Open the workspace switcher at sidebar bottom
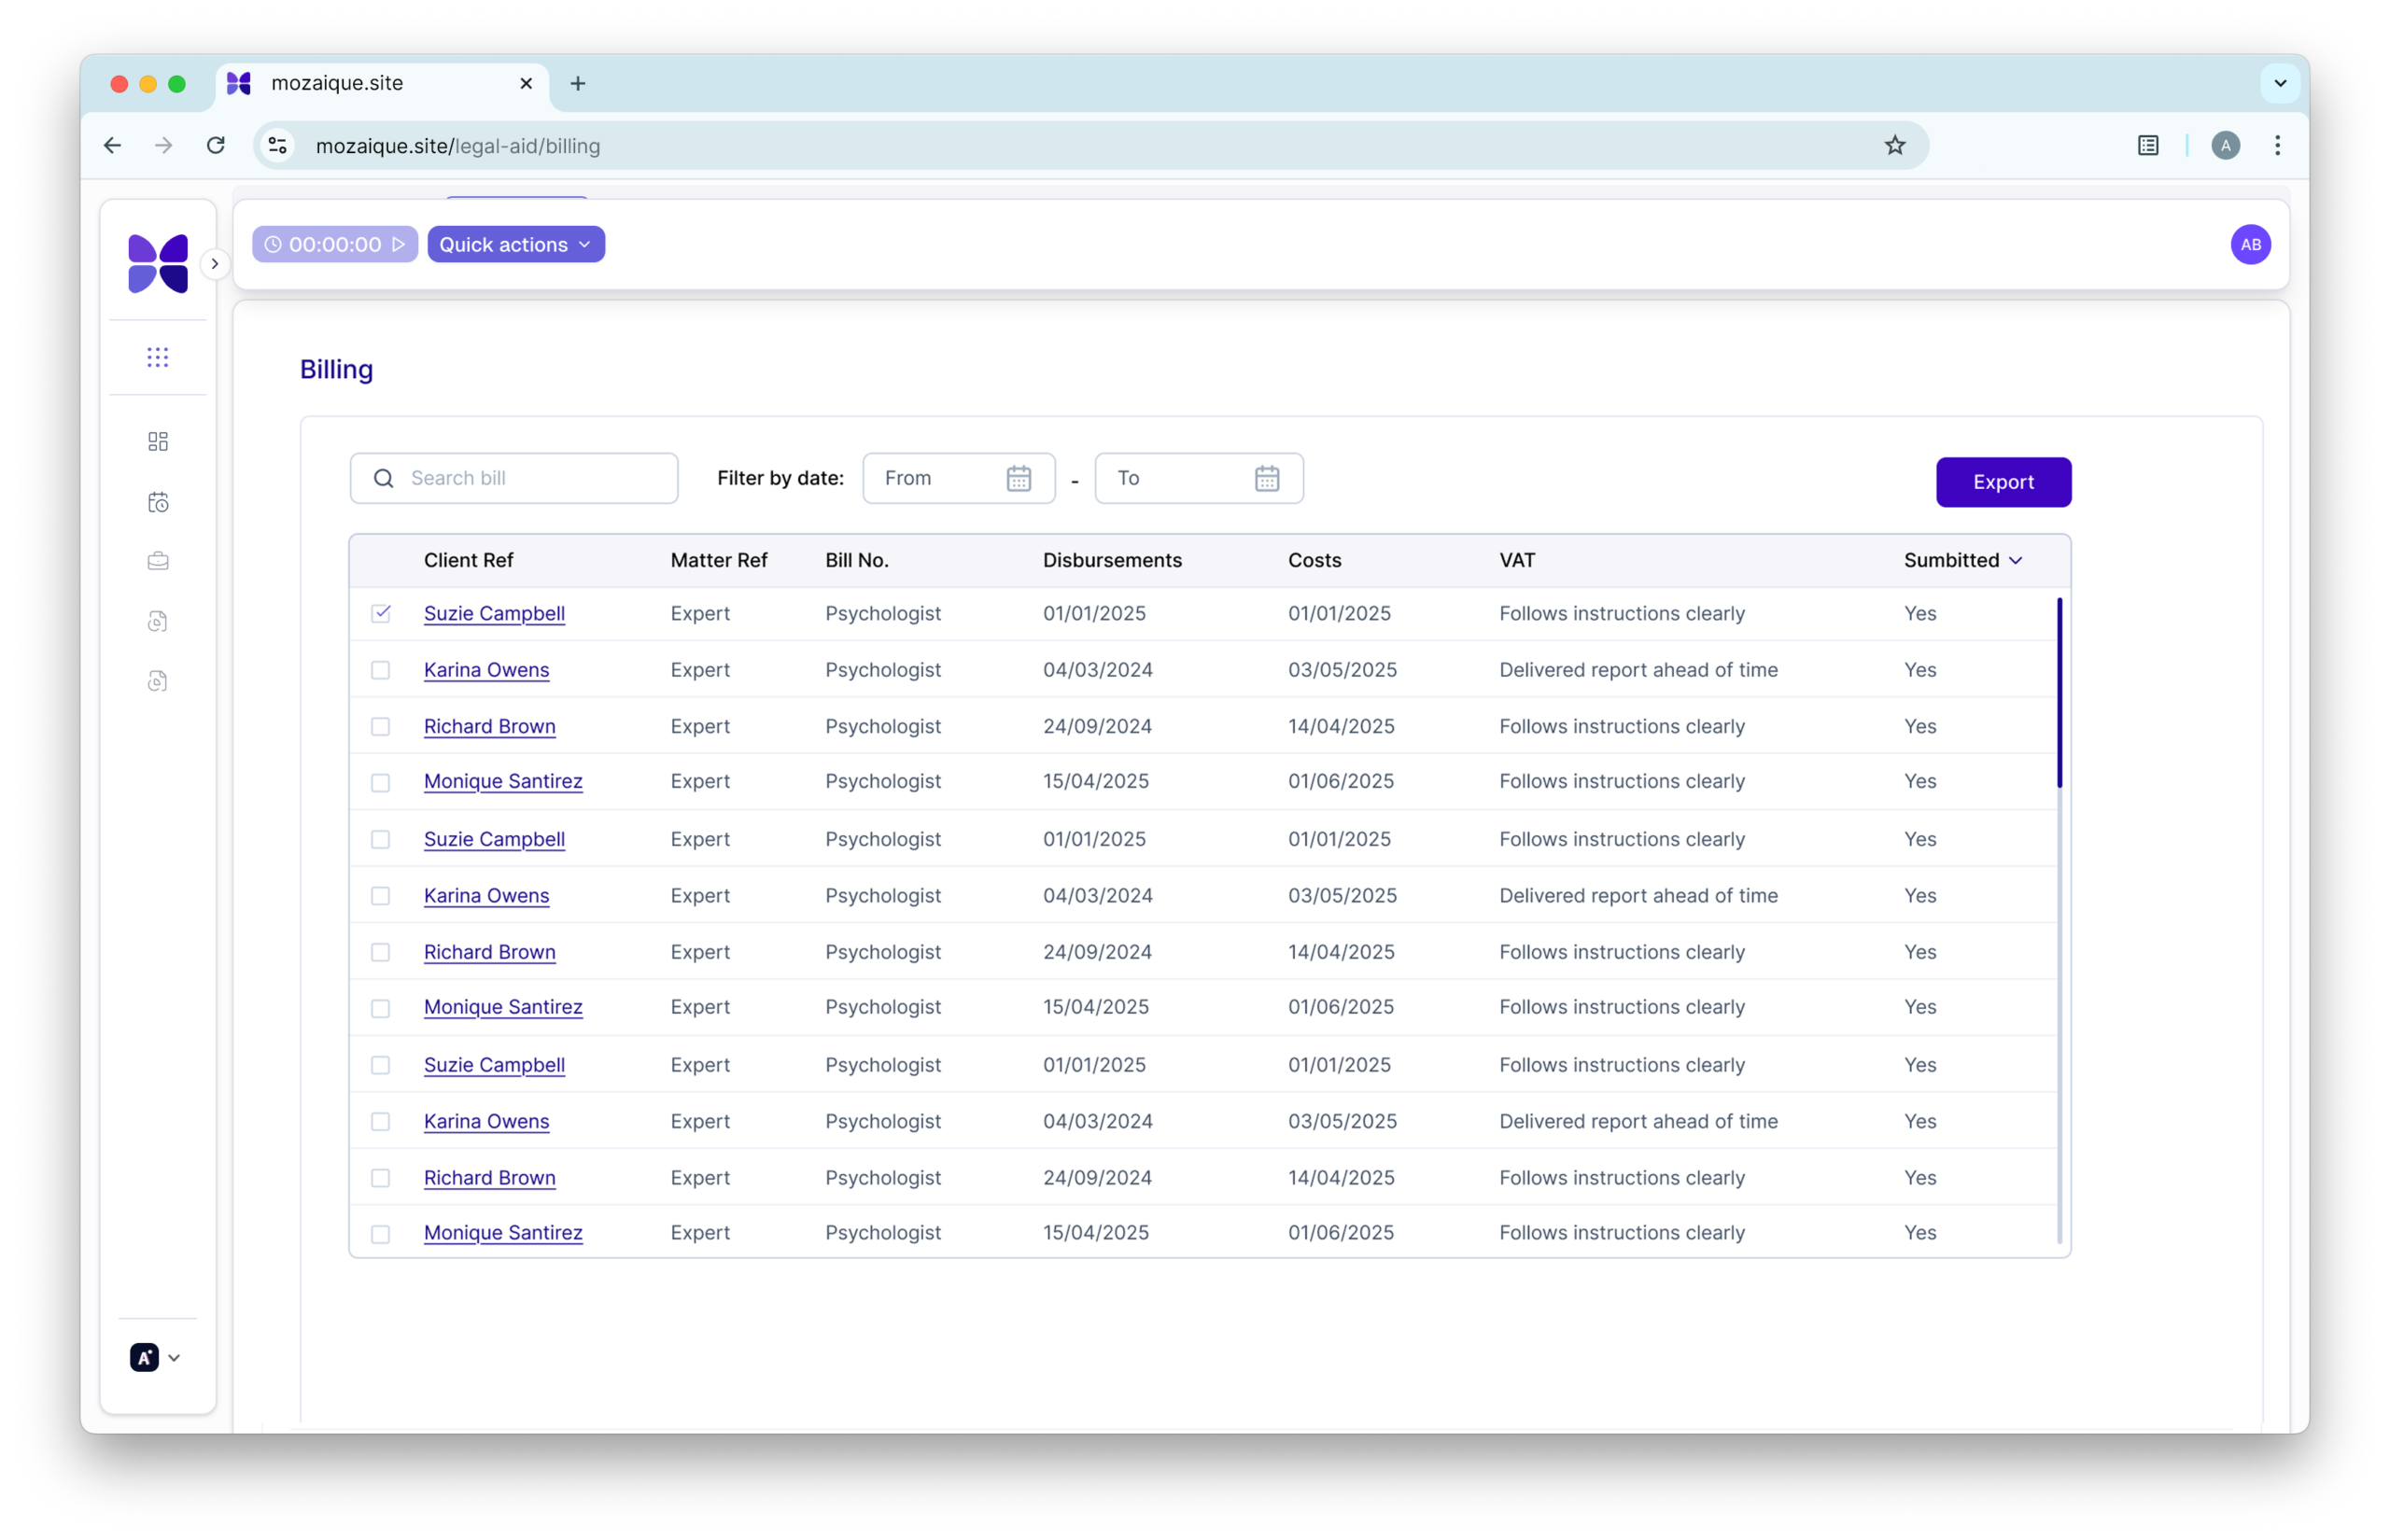 click(156, 1357)
